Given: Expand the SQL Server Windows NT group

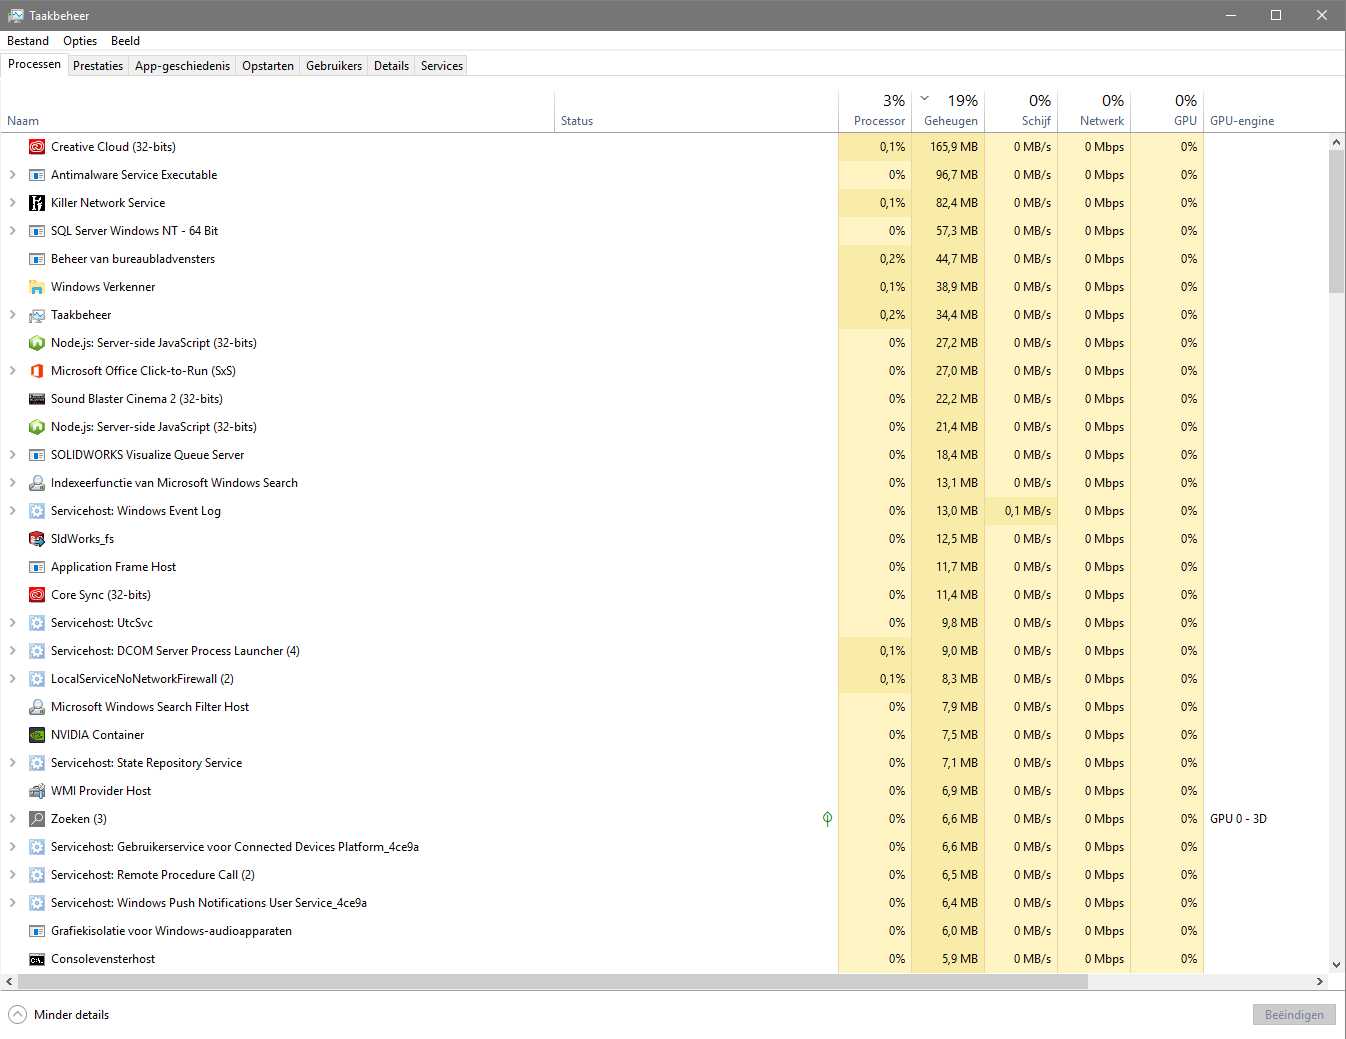Looking at the screenshot, I should (x=12, y=231).
